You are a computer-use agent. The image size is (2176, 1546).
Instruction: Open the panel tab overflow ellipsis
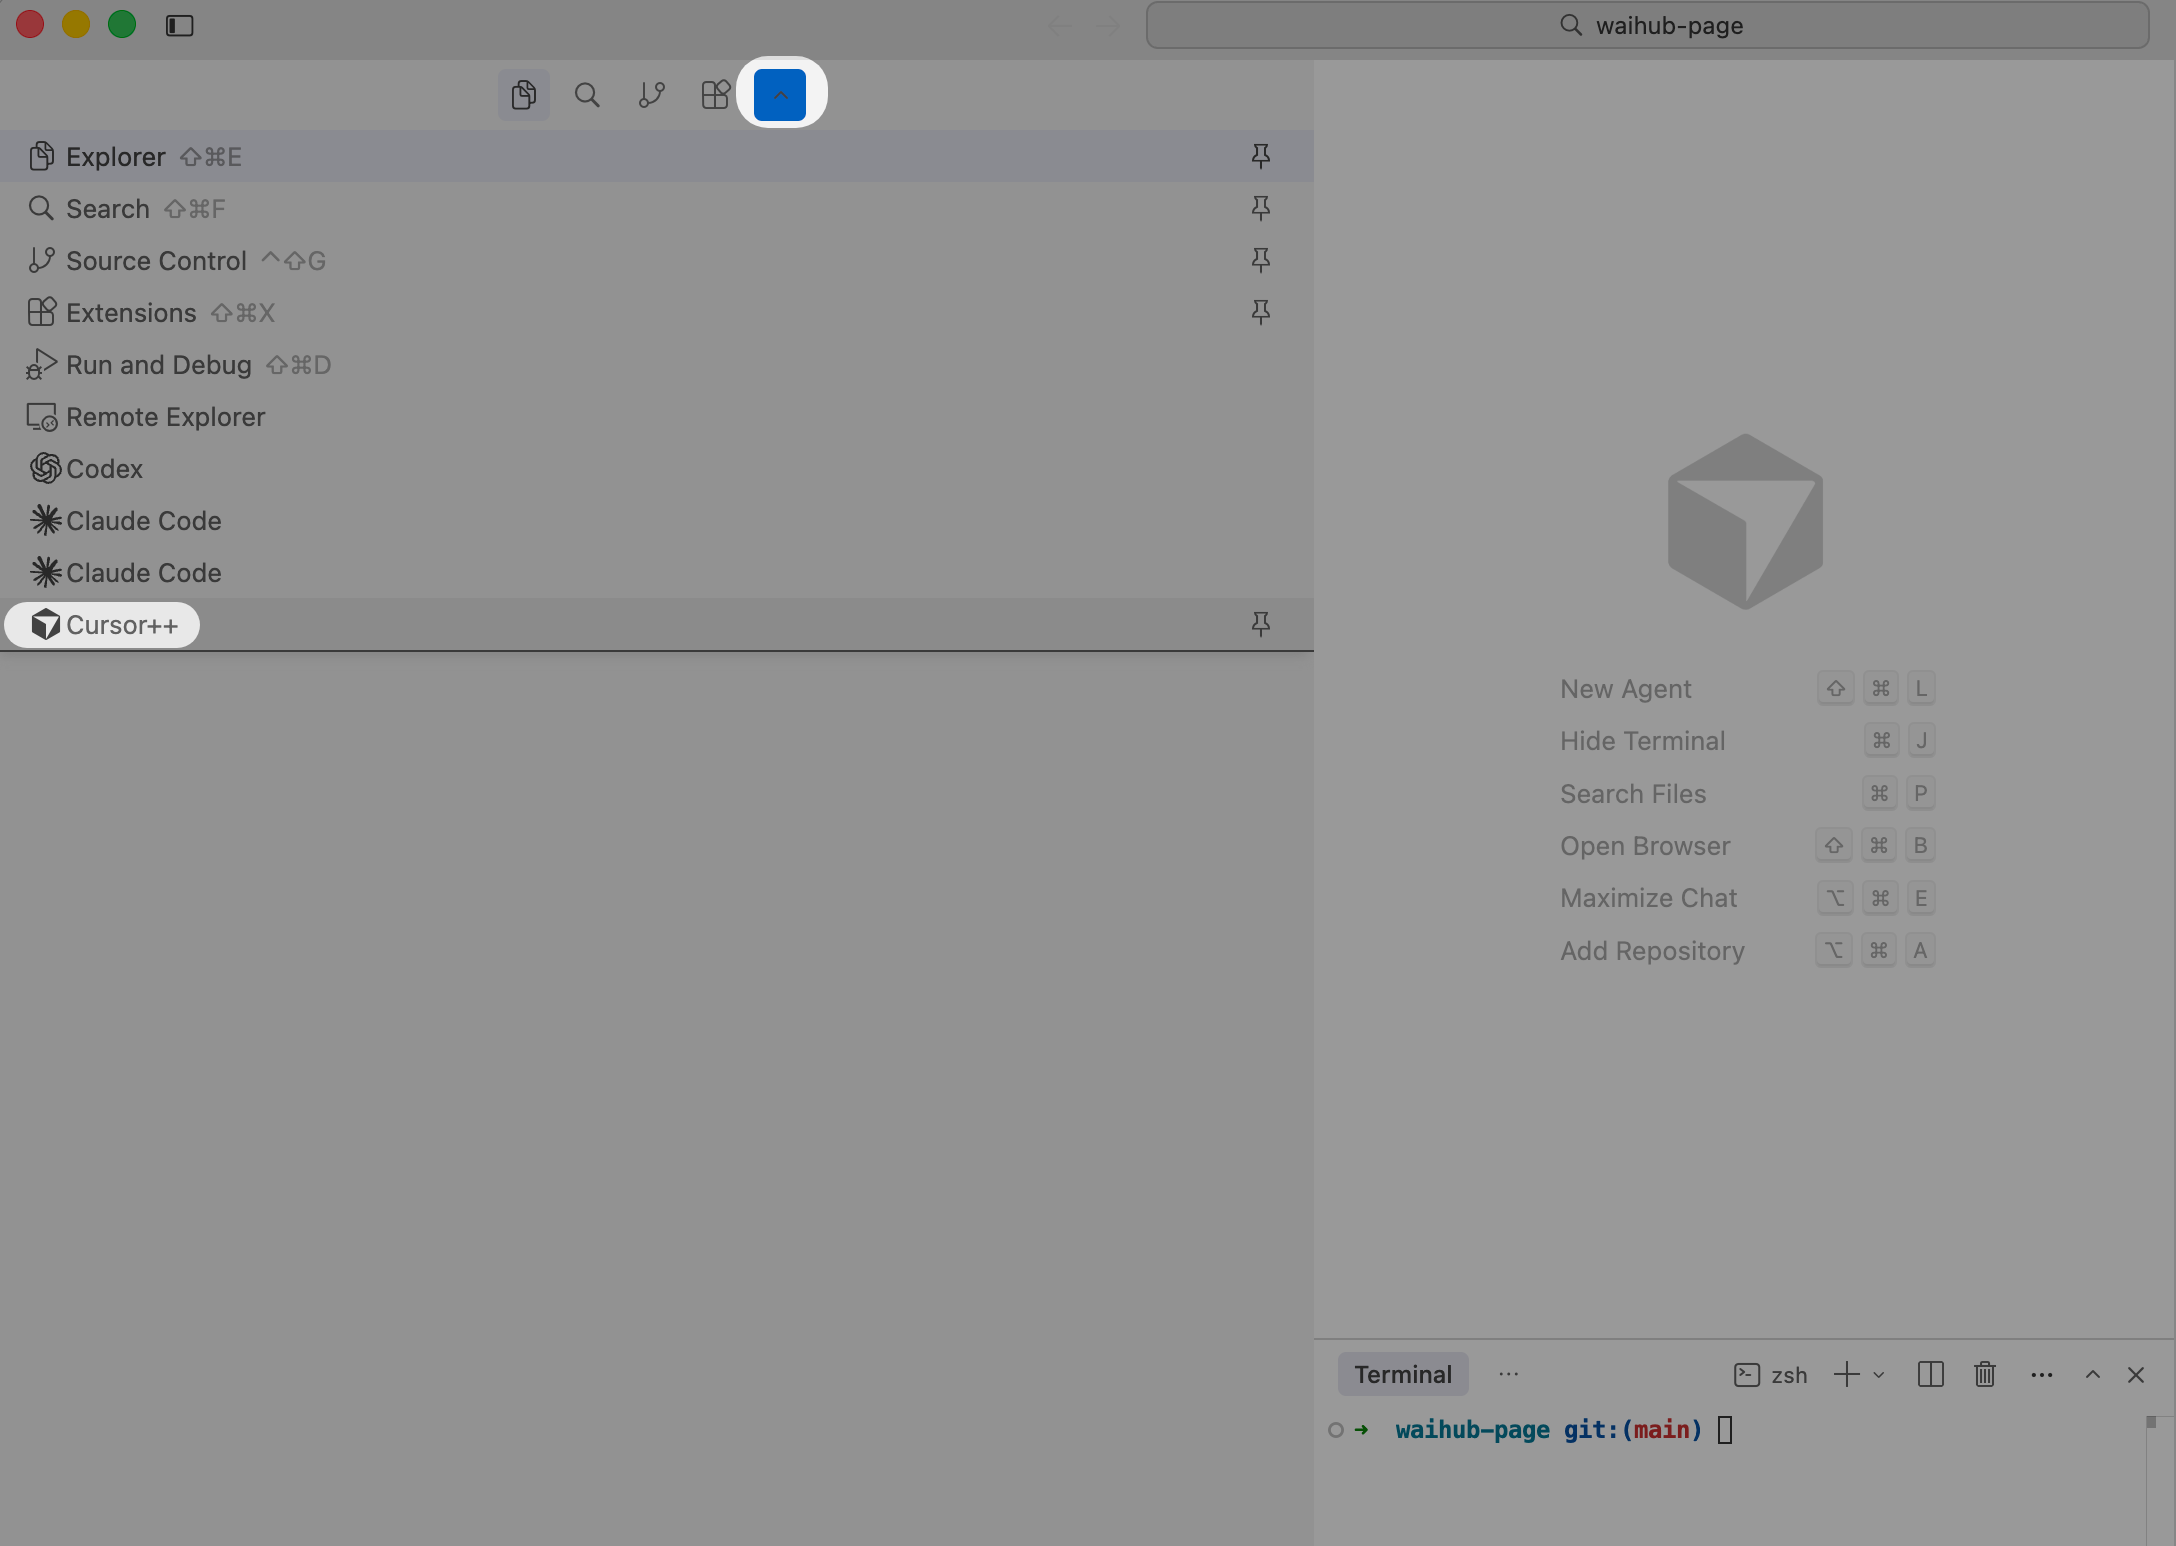(1508, 1375)
